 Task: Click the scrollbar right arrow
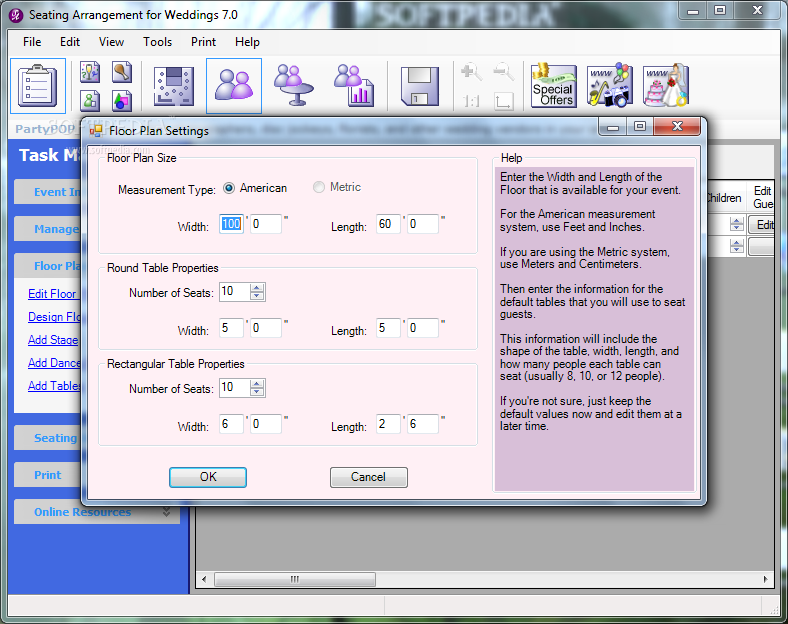765,579
